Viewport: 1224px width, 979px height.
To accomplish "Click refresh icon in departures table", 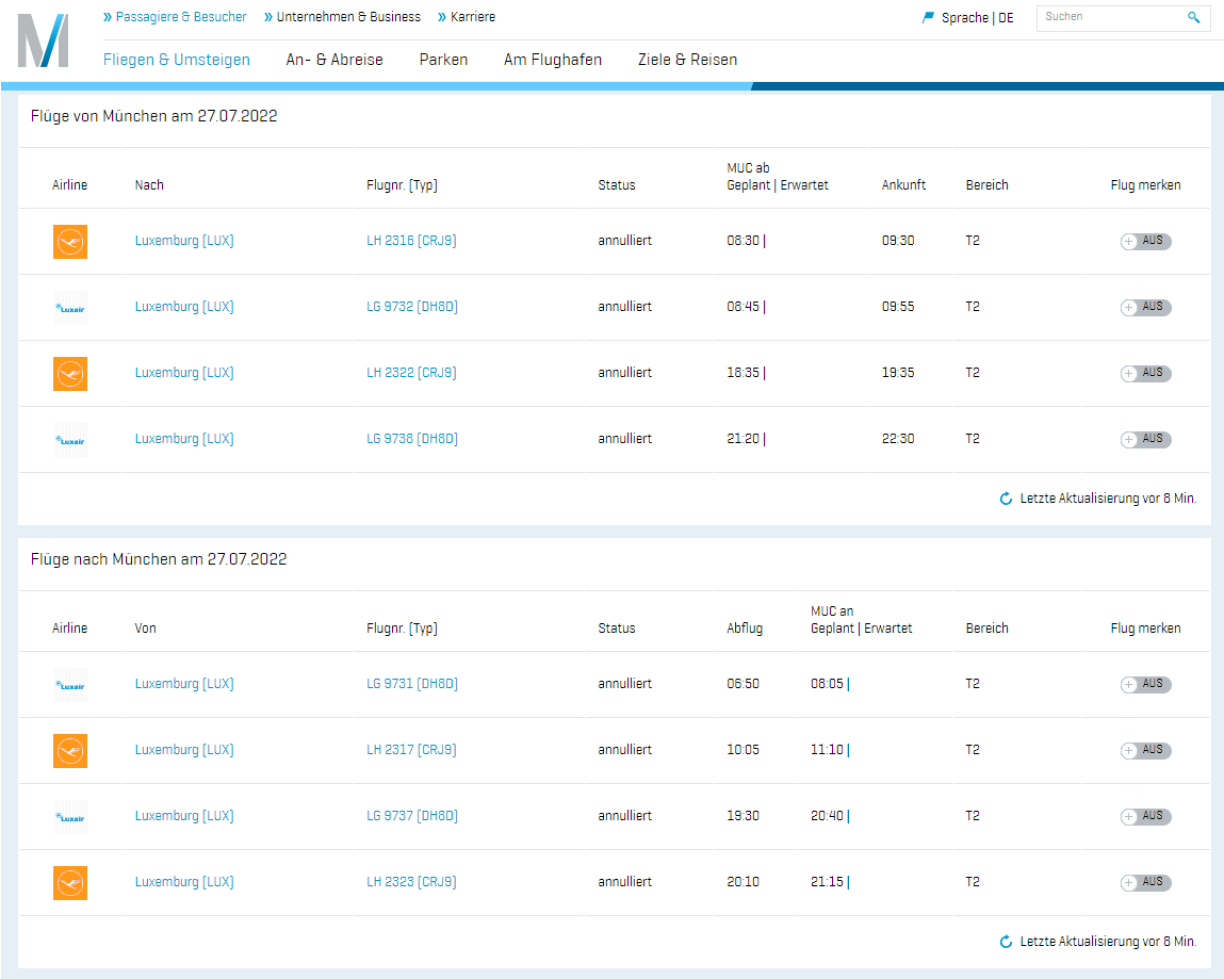I will 1006,498.
